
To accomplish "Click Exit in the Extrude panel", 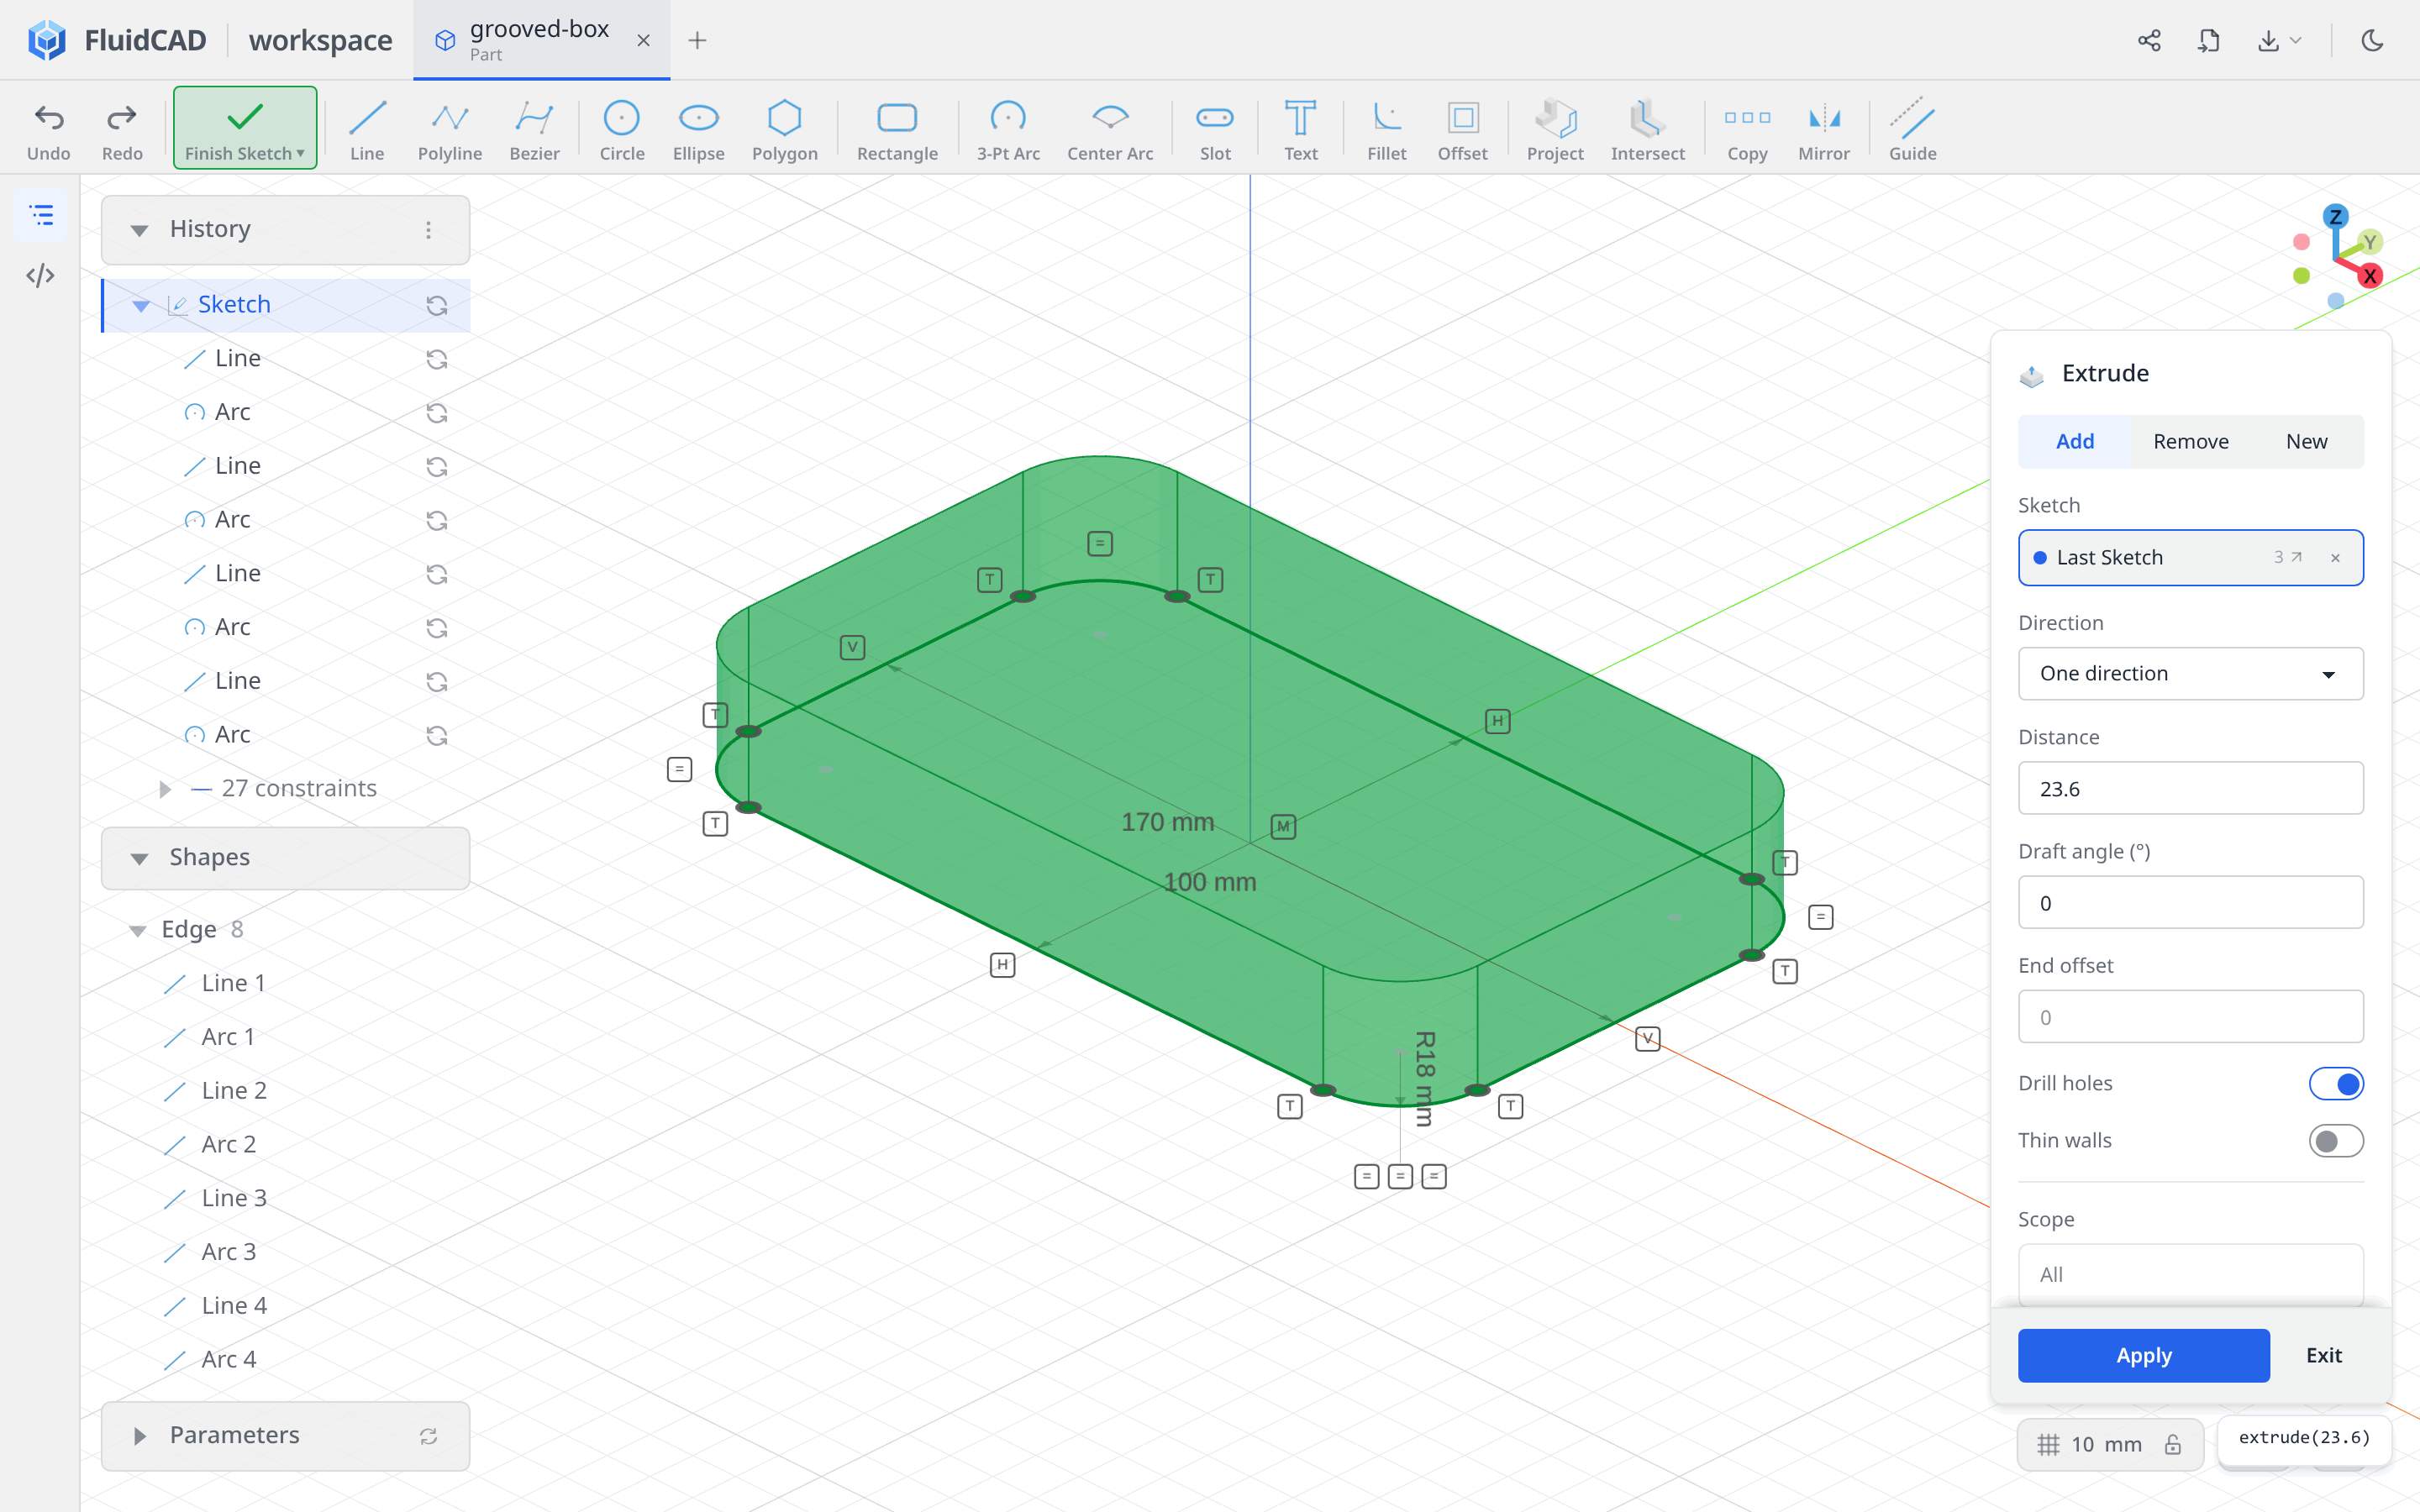I will [x=2323, y=1355].
